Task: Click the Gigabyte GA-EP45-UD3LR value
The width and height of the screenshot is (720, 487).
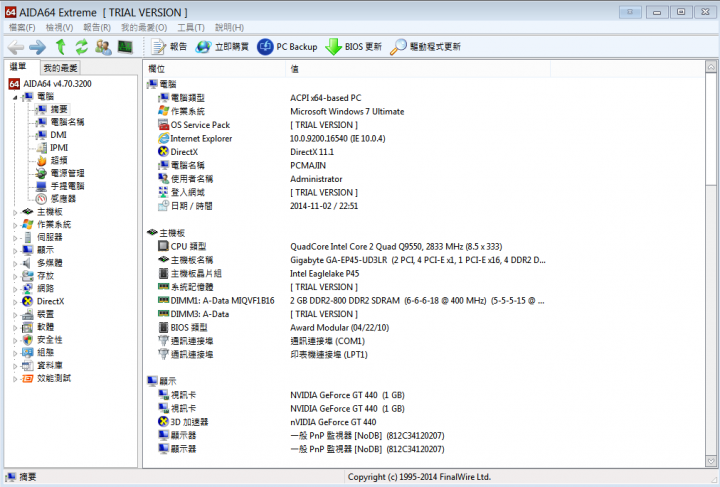Action: (418, 260)
